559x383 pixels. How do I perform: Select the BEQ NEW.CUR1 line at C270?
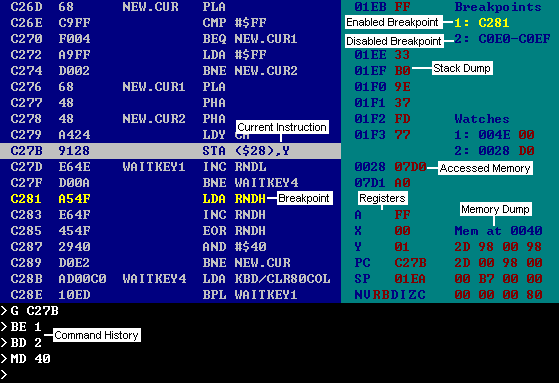[250, 39]
